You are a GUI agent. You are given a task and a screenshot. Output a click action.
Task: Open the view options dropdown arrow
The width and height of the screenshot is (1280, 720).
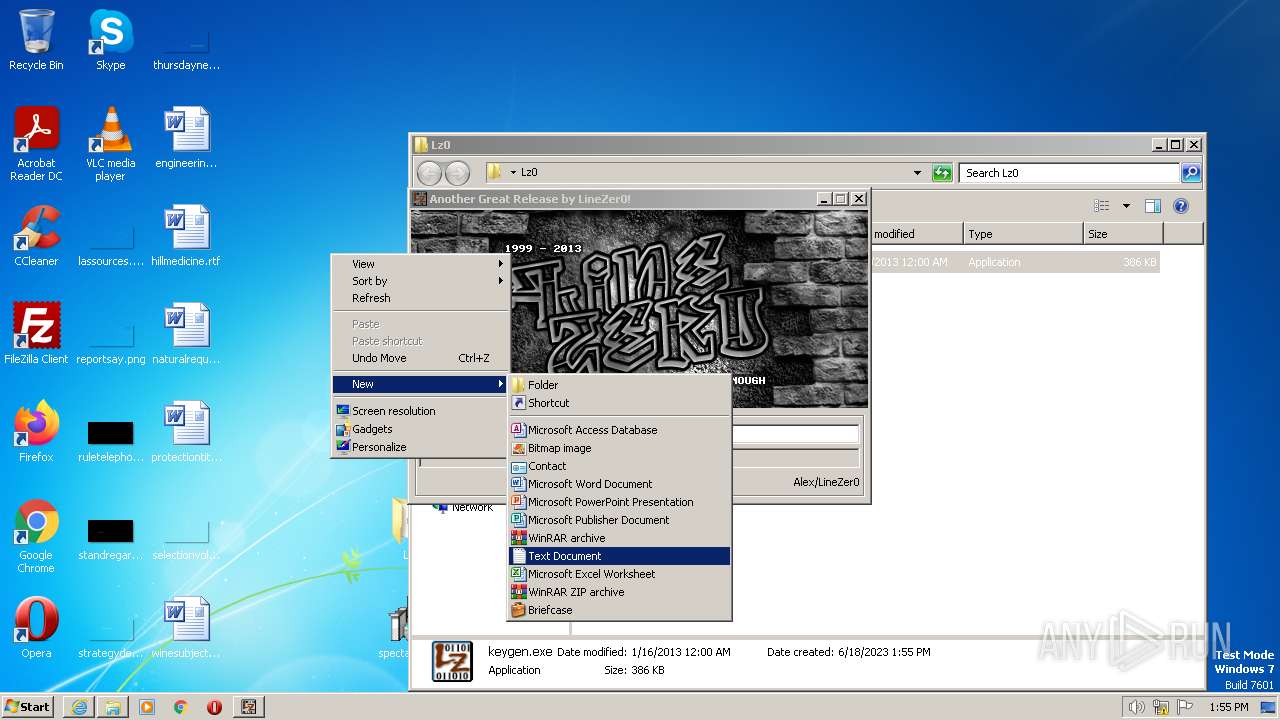point(1126,206)
